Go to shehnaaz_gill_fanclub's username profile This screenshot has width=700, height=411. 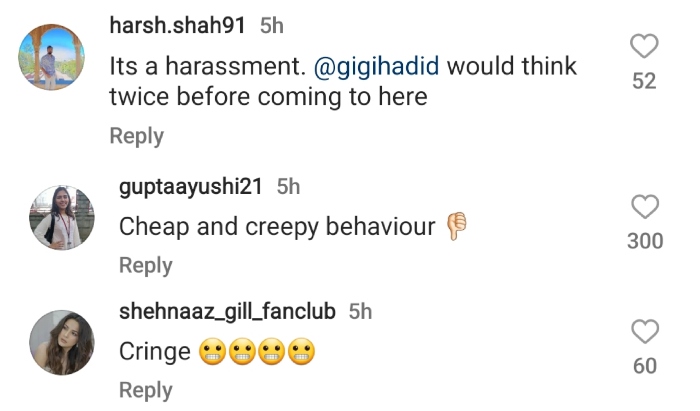point(227,311)
